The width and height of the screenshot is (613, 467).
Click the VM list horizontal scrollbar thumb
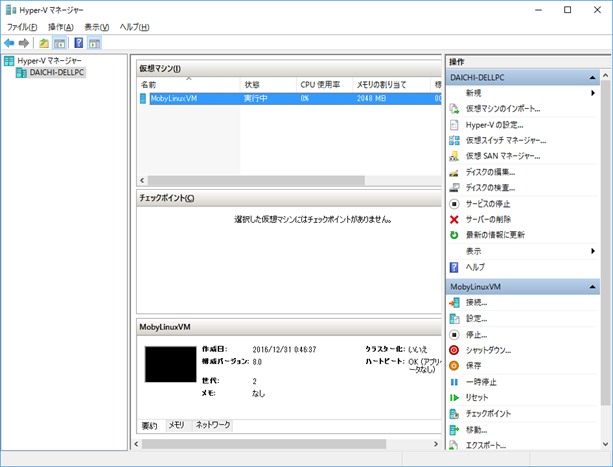[256, 181]
